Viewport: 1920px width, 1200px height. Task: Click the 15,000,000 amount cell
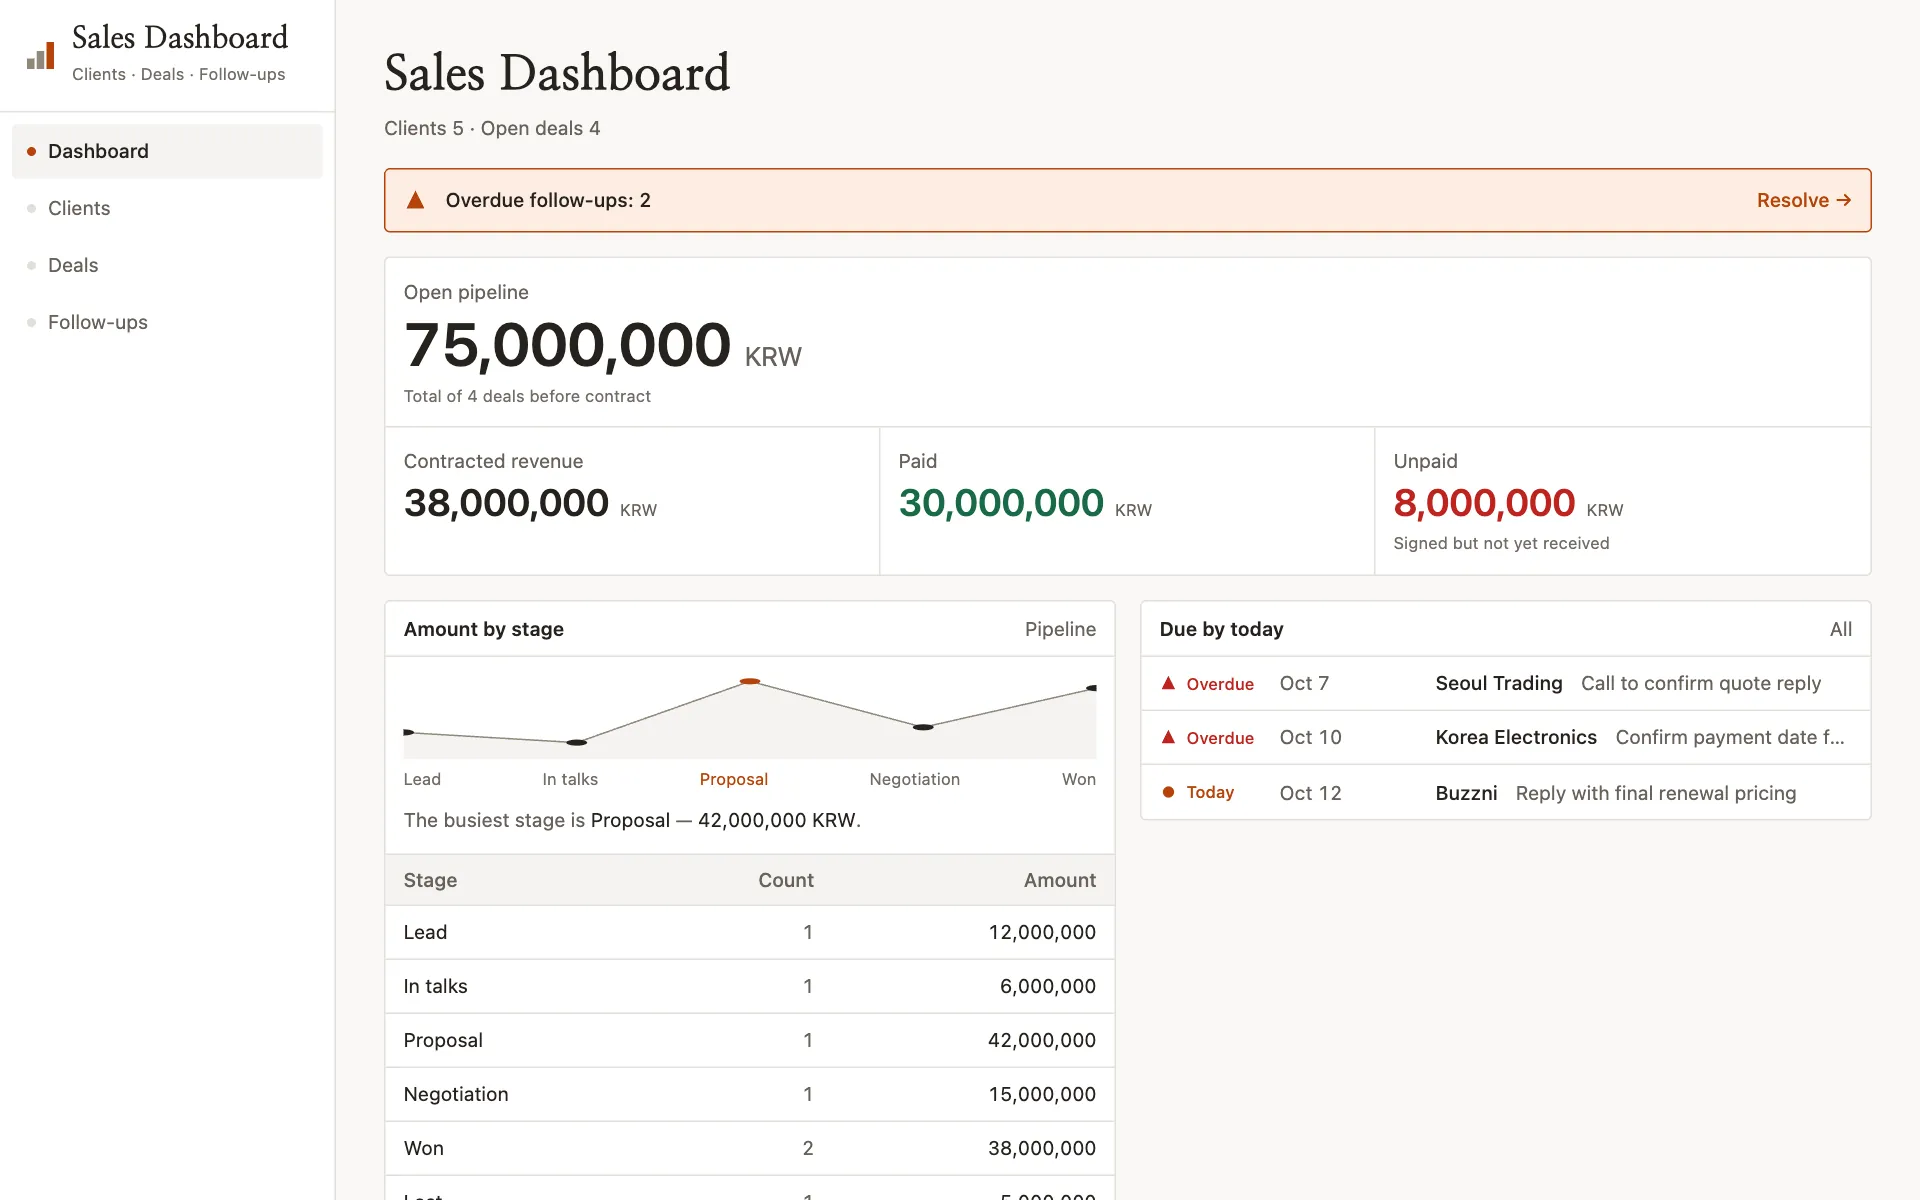(1042, 1094)
